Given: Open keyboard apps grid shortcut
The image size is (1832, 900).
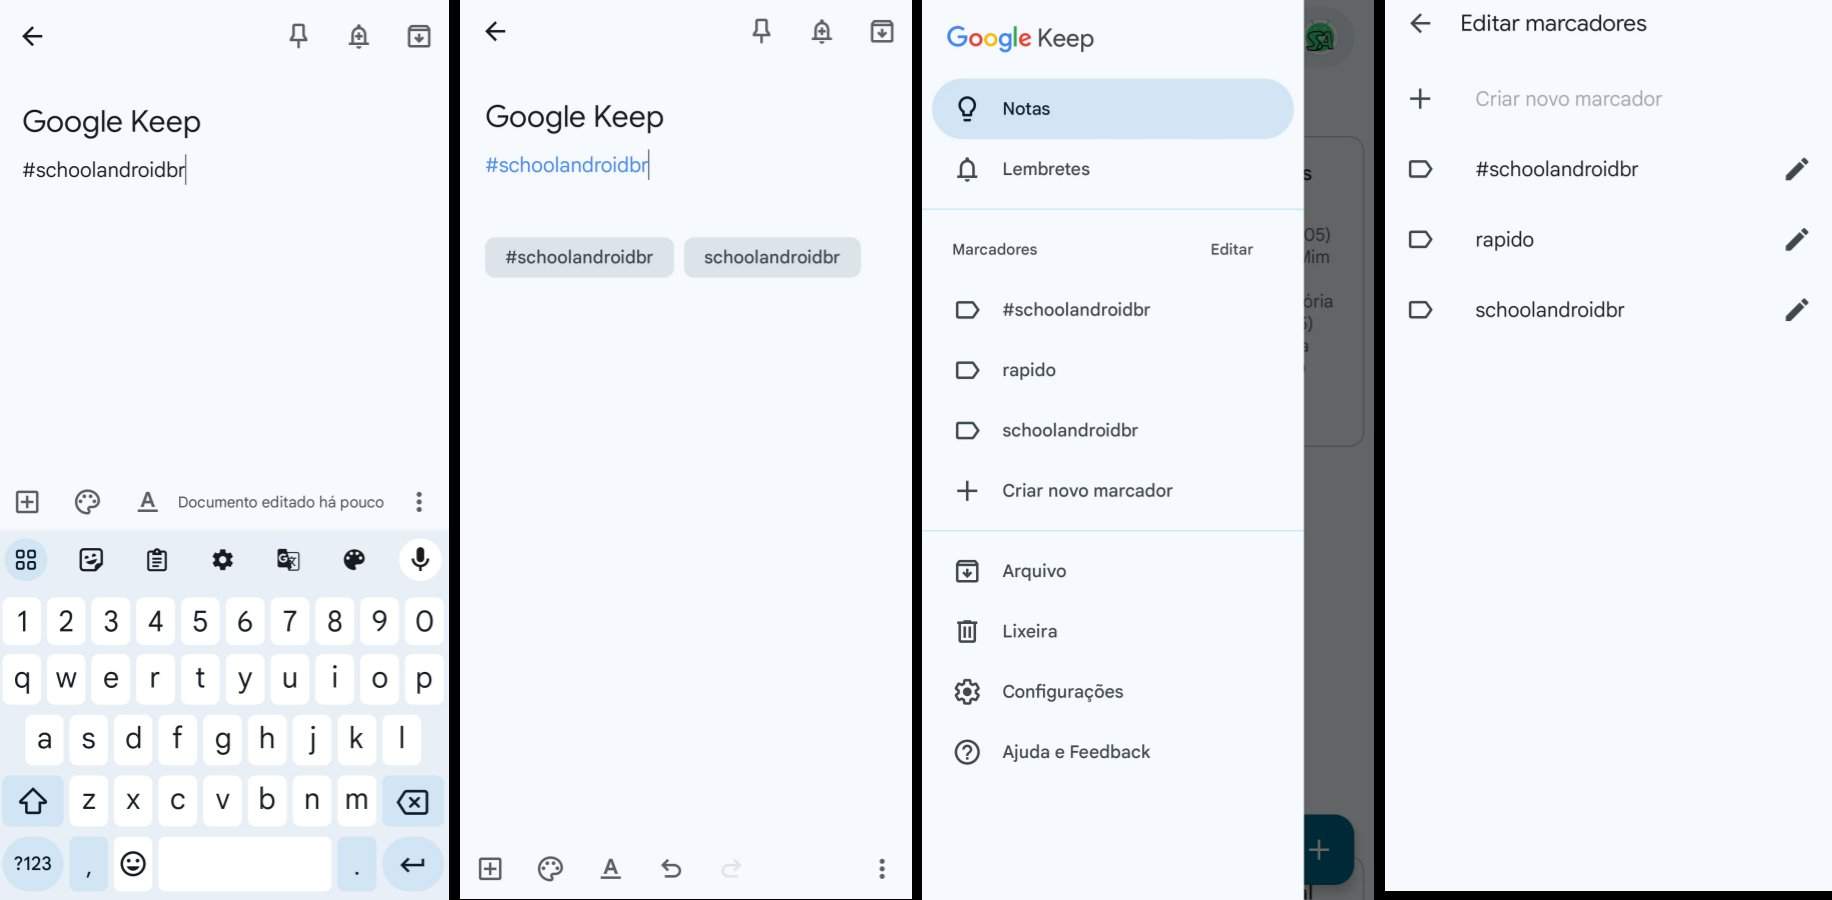Looking at the screenshot, I should pyautogui.click(x=26, y=560).
